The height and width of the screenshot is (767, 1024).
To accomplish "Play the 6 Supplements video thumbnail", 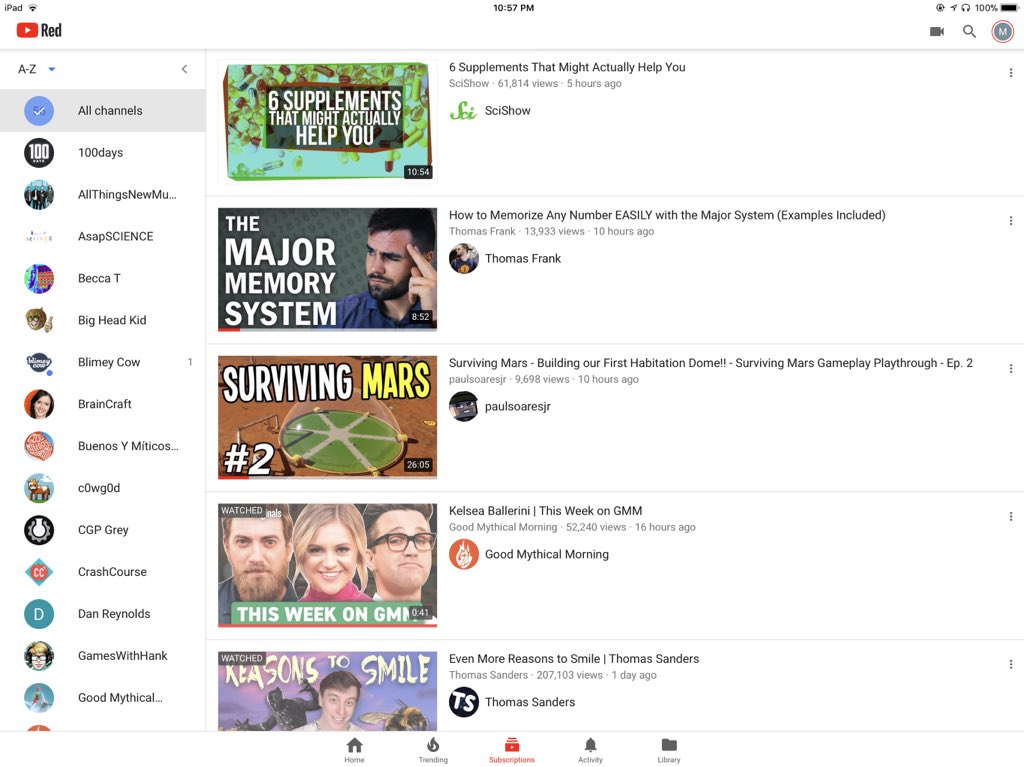I will [327, 122].
